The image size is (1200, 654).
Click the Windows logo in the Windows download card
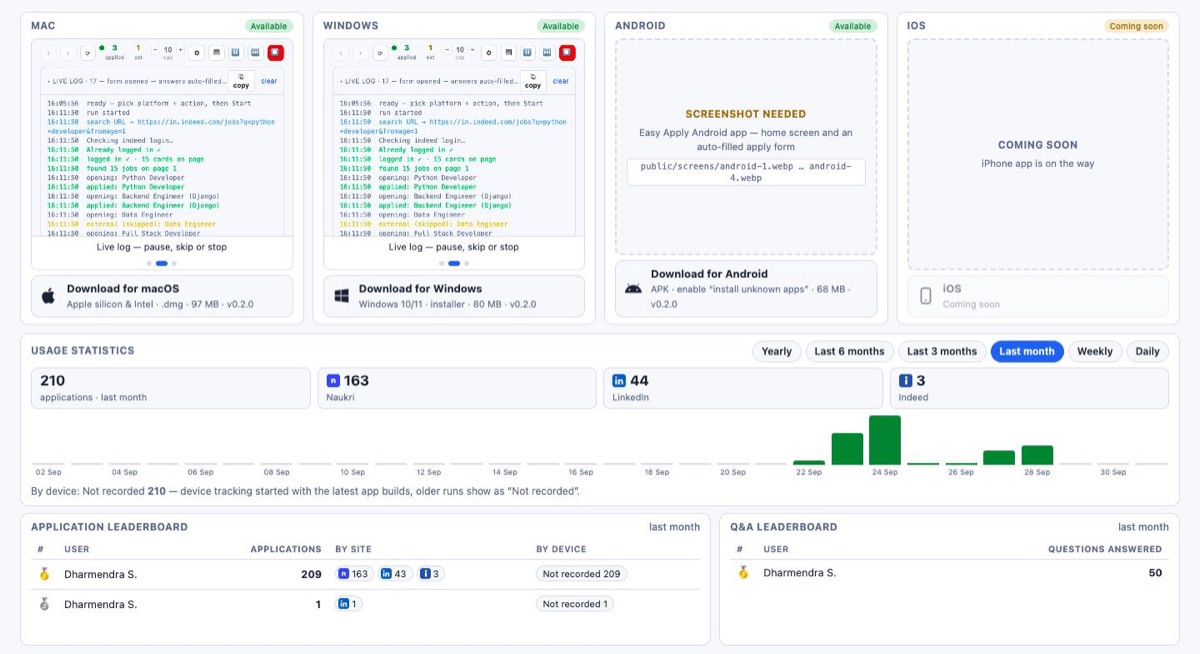[x=341, y=296]
